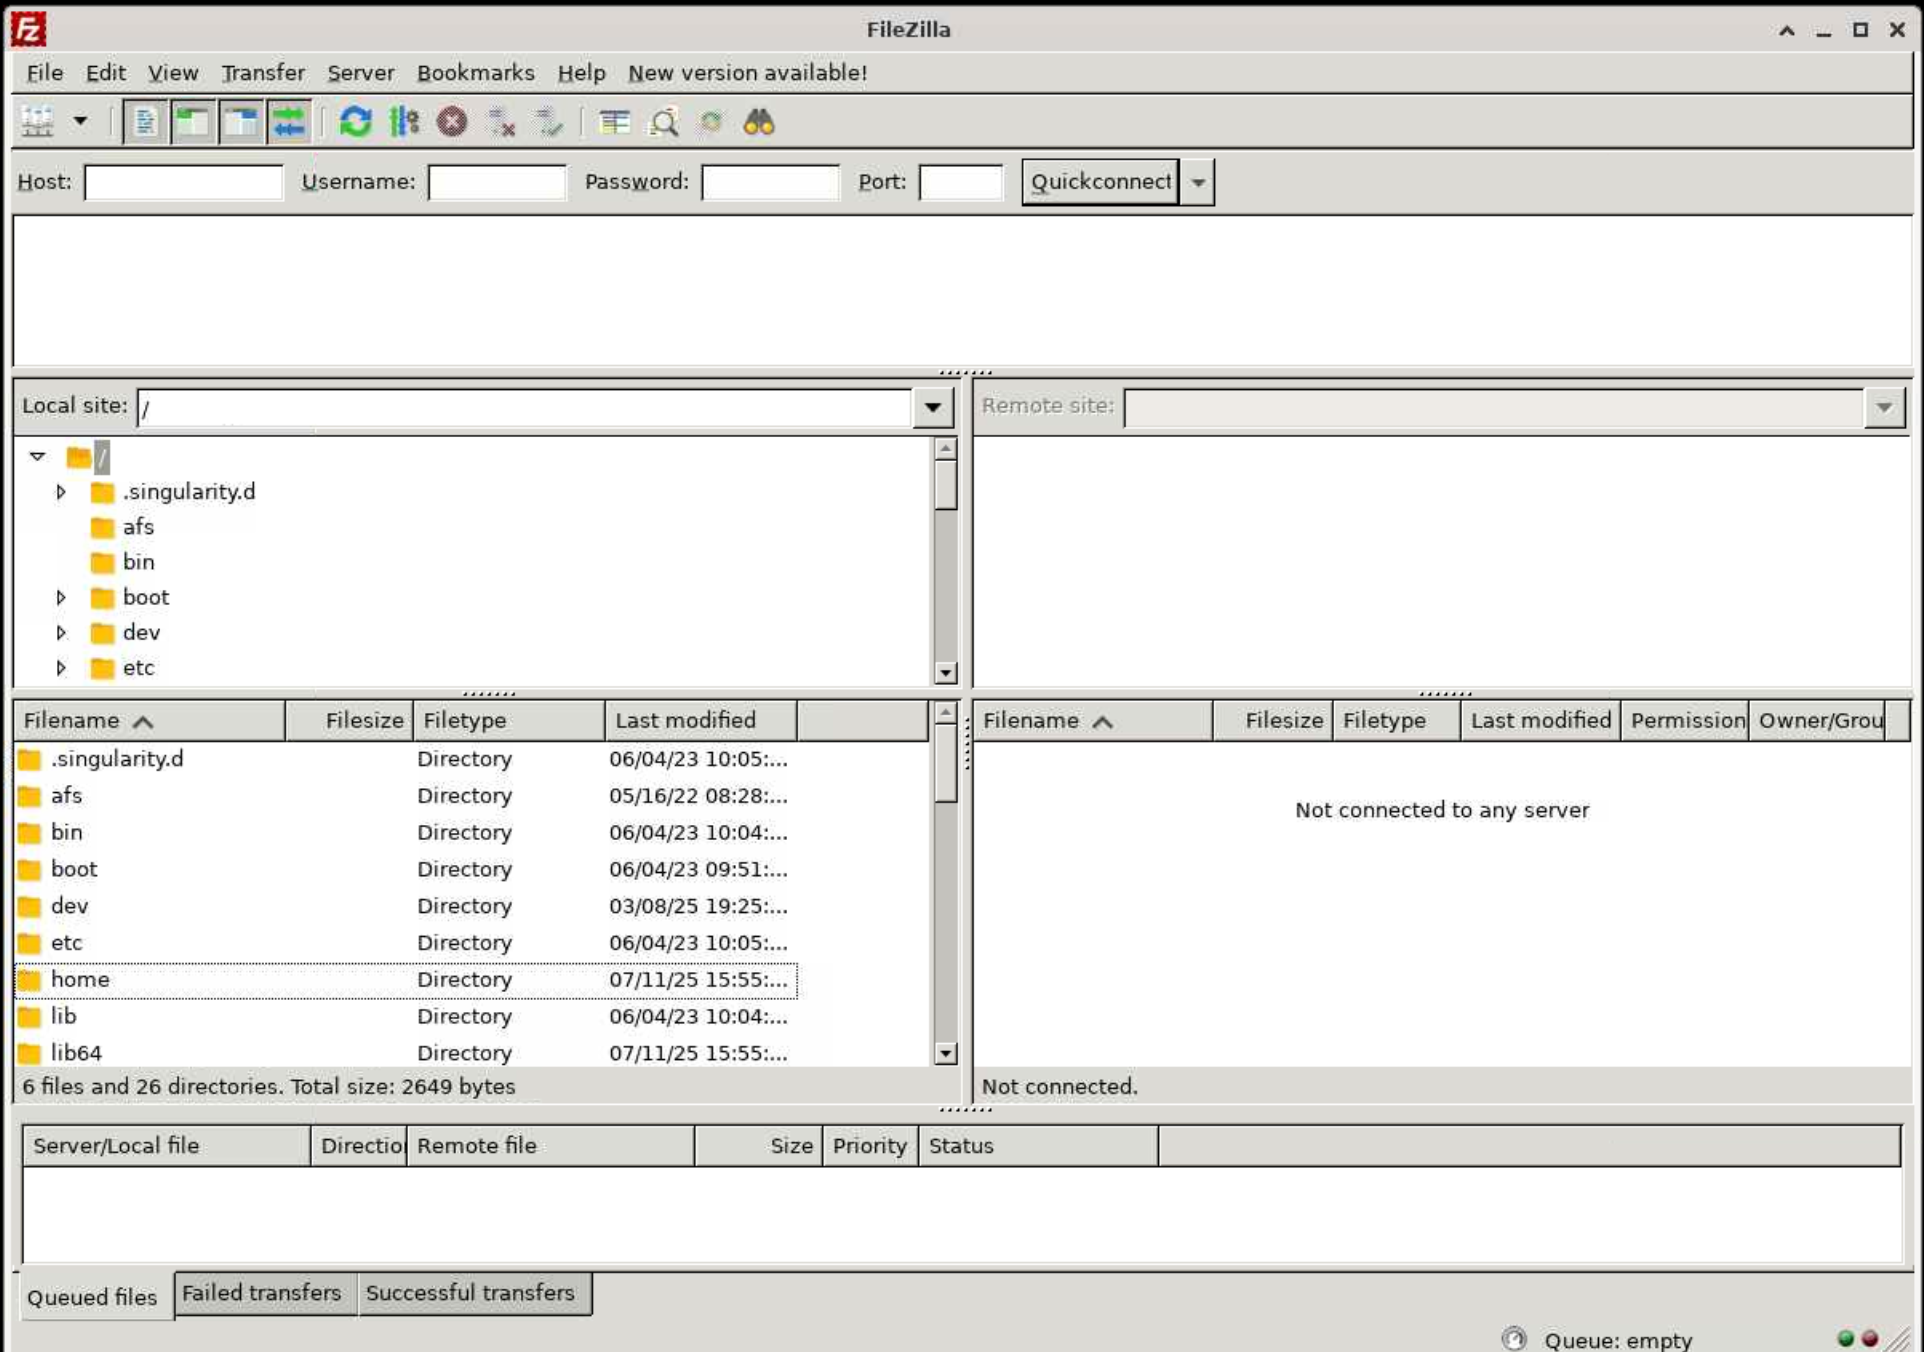Viewport: 1924px width, 1352px height.
Task: Click green activity indicator light
Action: click(x=1846, y=1338)
